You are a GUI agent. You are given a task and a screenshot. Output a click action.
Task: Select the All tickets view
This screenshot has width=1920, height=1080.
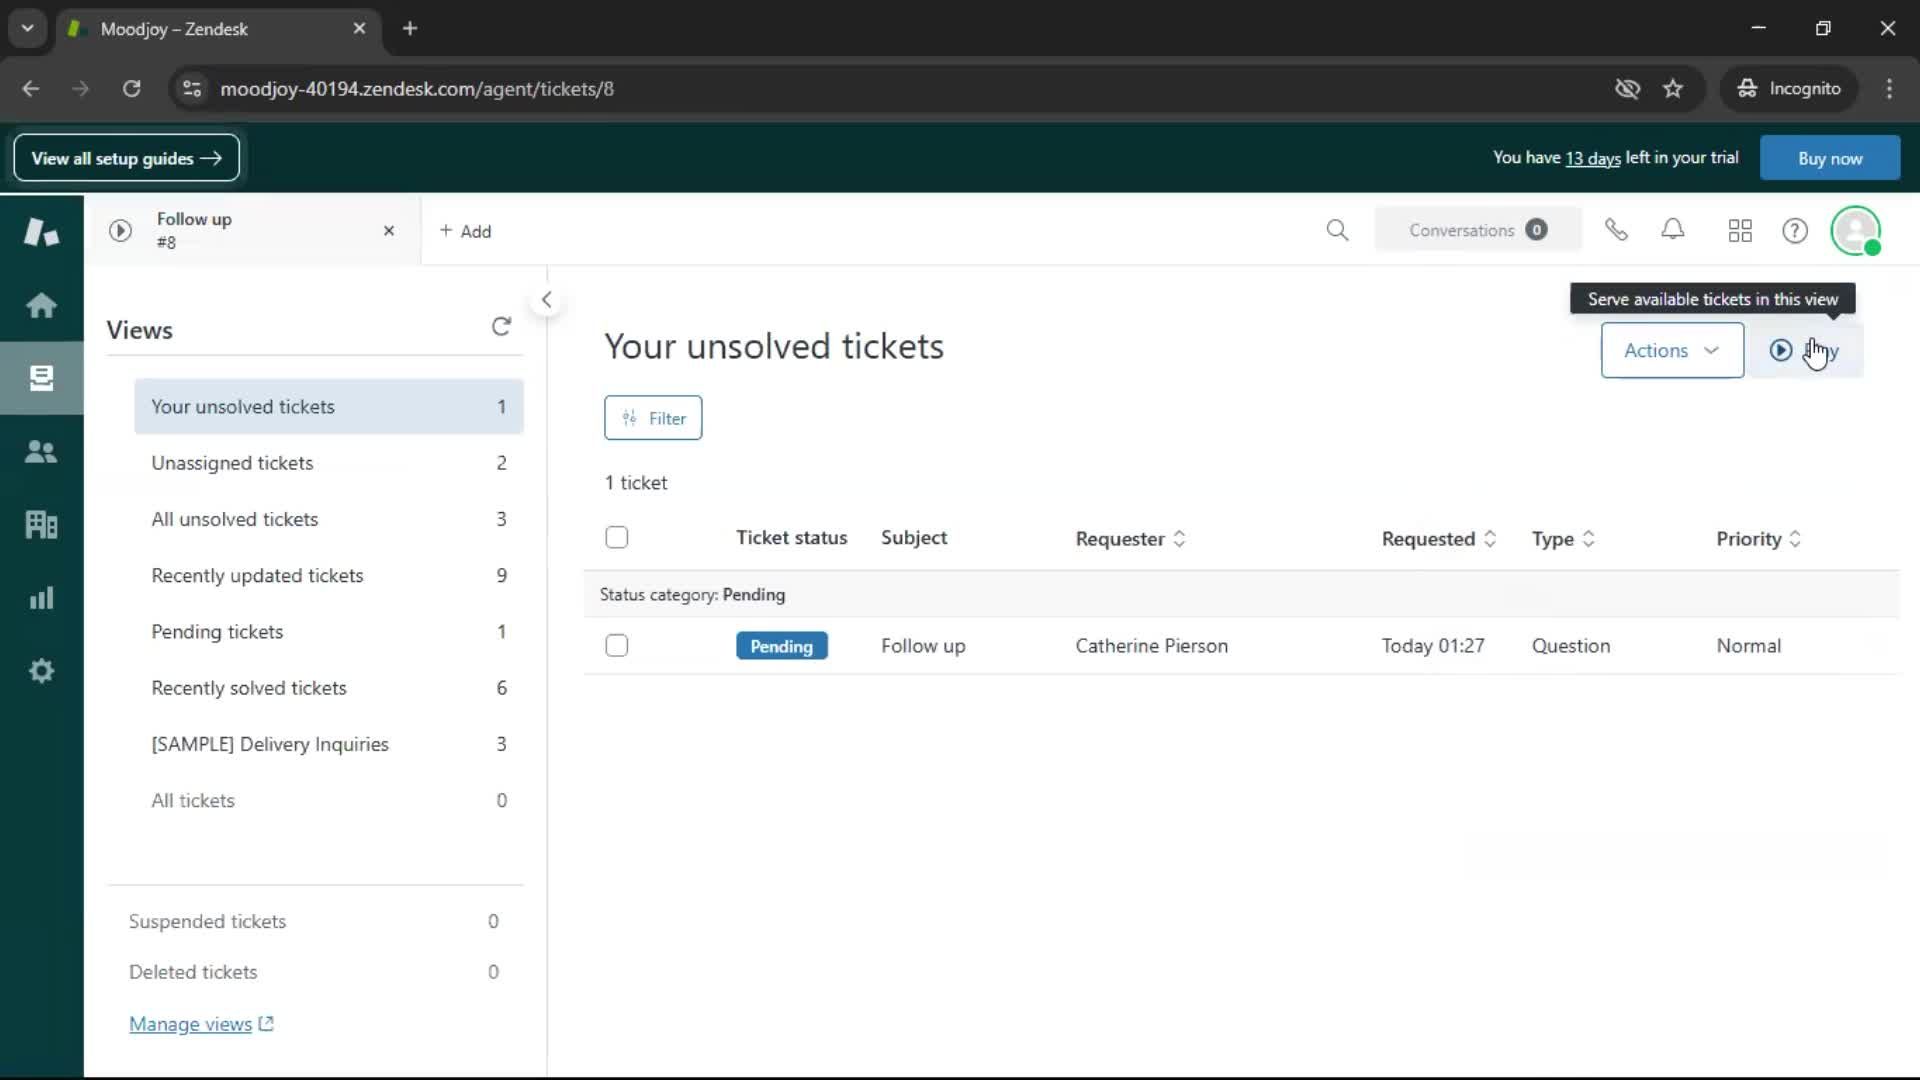[x=329, y=801]
